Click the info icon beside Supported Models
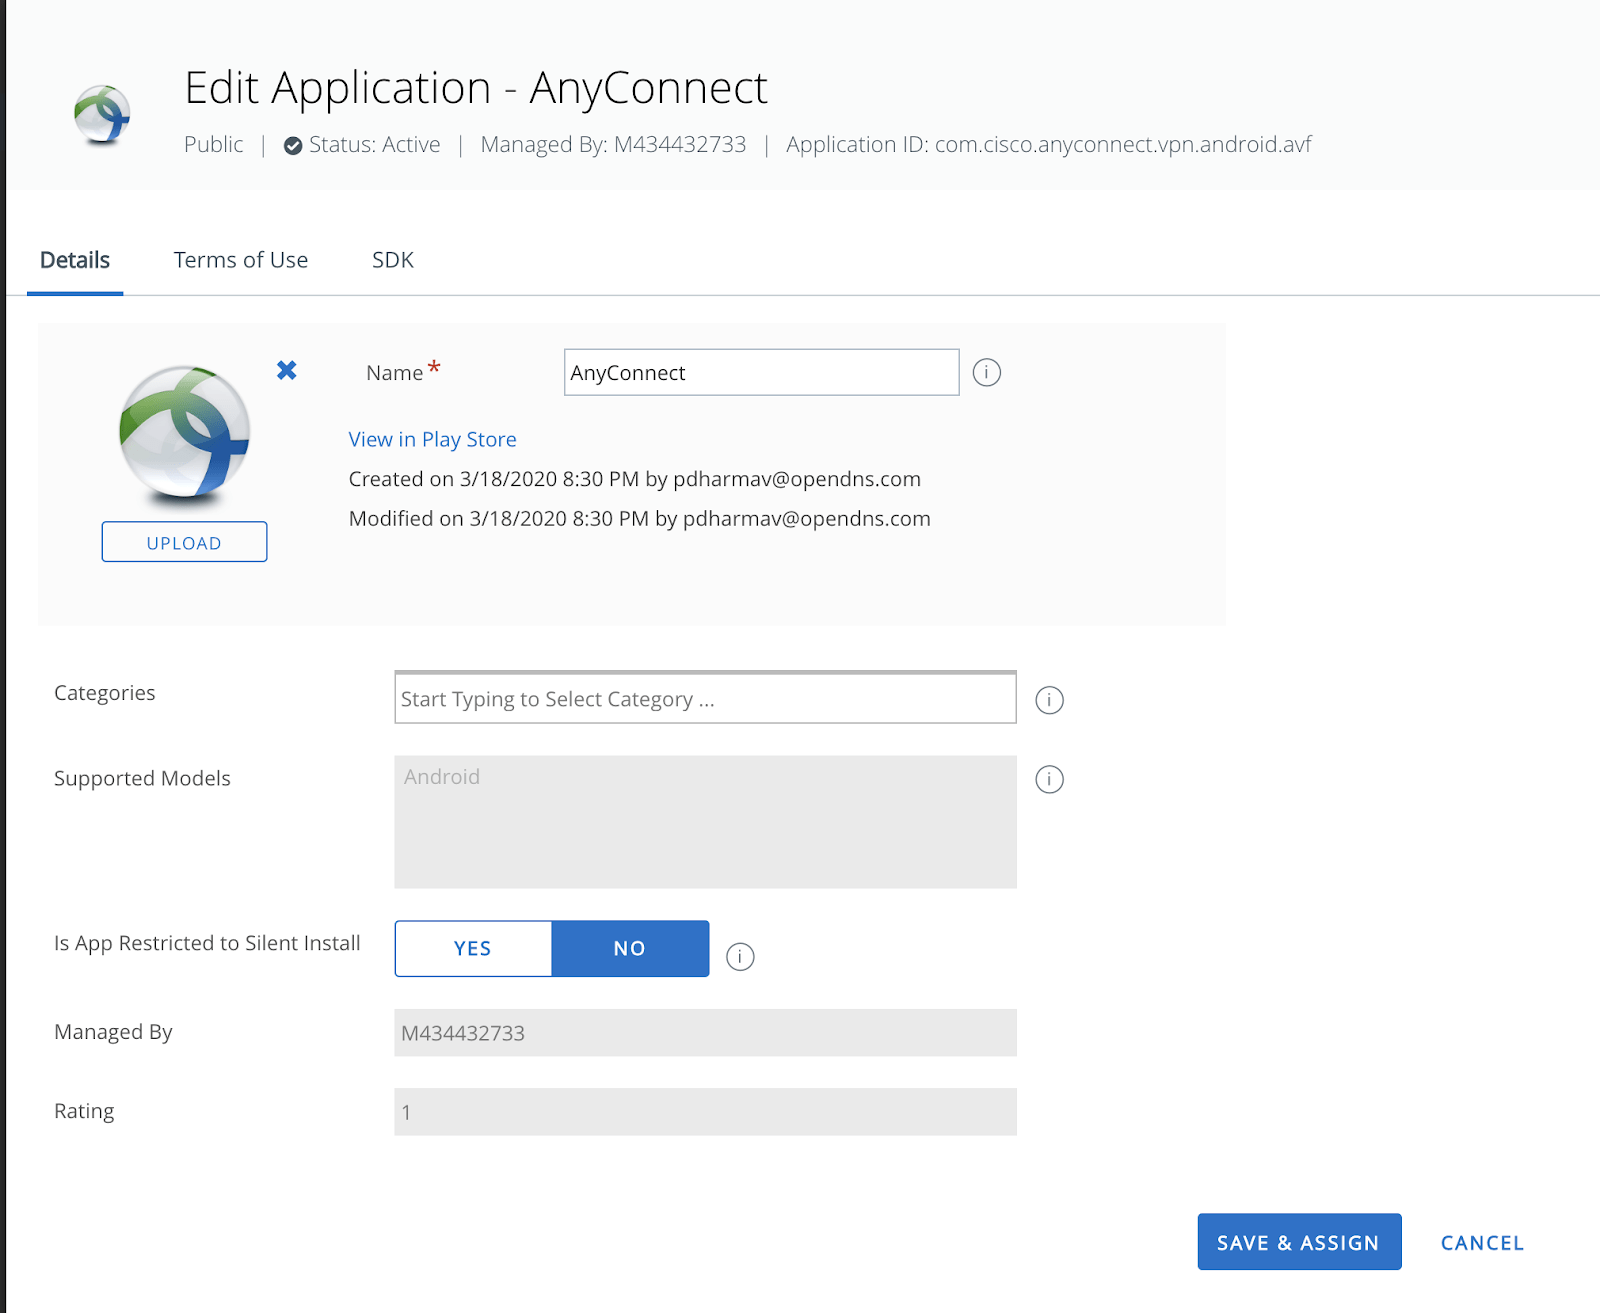 [1049, 780]
